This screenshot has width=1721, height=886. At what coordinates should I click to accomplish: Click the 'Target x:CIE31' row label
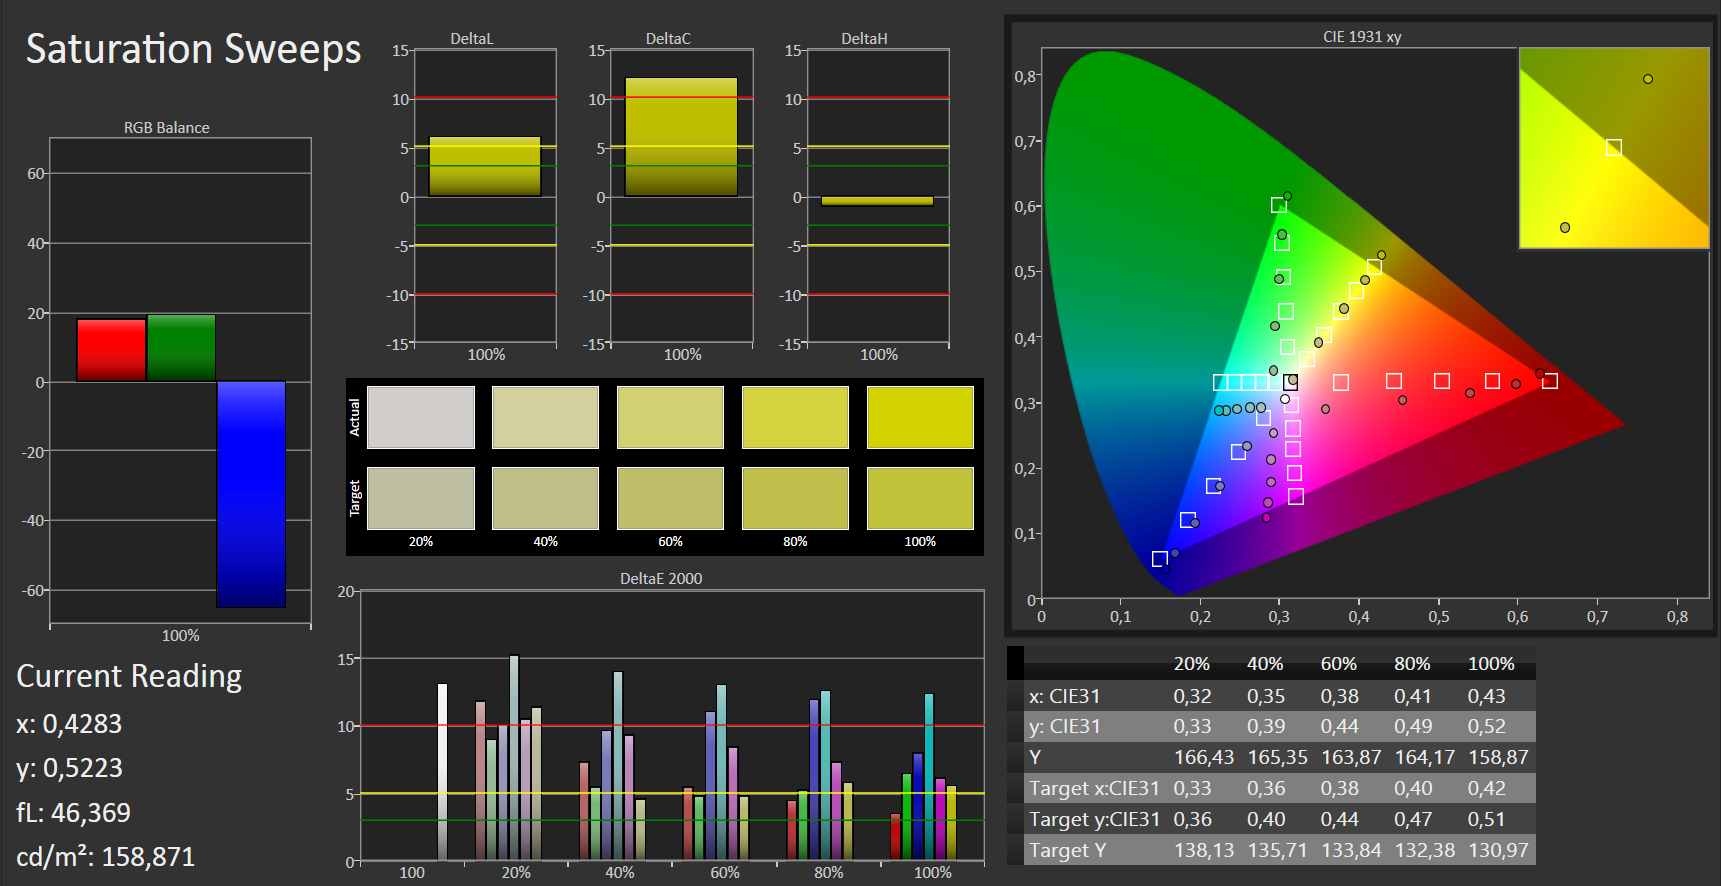point(1094,789)
